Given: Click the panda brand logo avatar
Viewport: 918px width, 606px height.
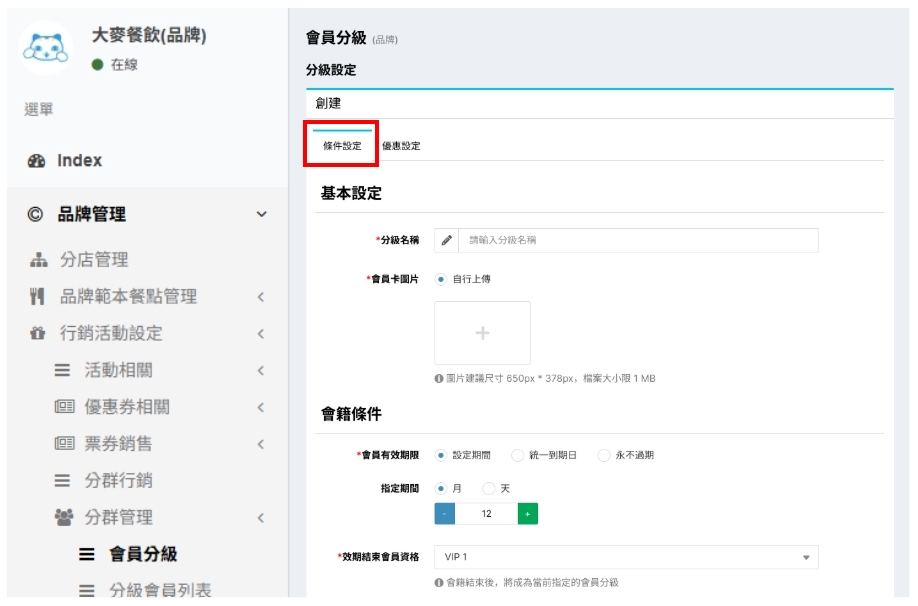Looking at the screenshot, I should [x=46, y=48].
